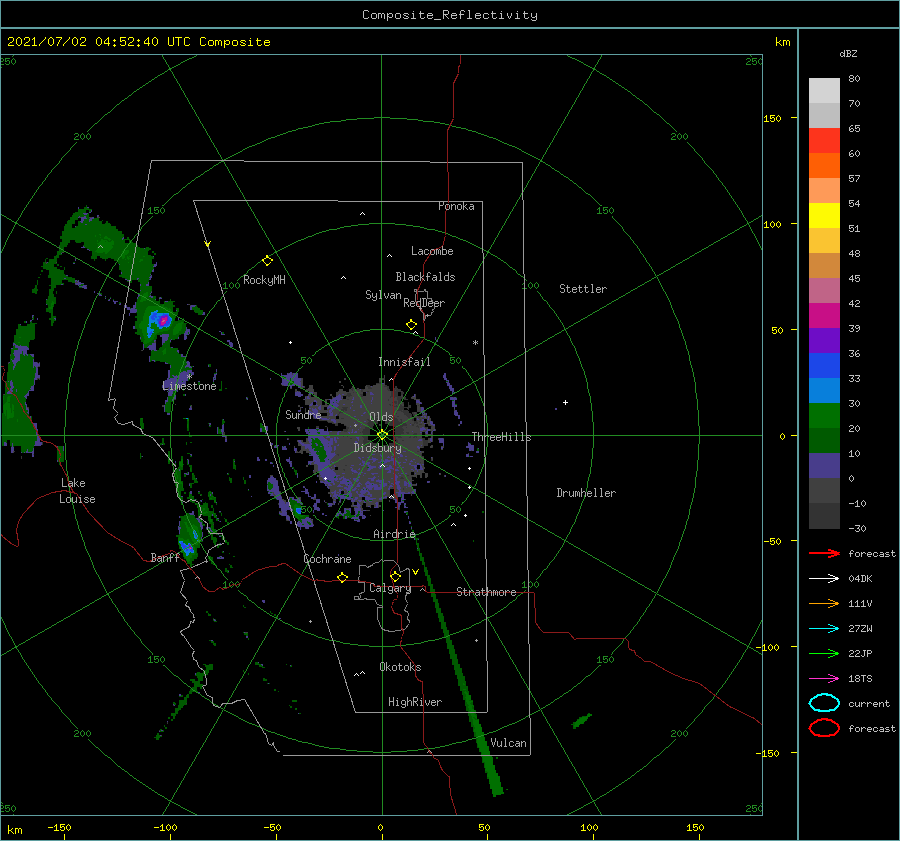Click the Lake Louise label
This screenshot has width=900, height=841.
[x=77, y=491]
